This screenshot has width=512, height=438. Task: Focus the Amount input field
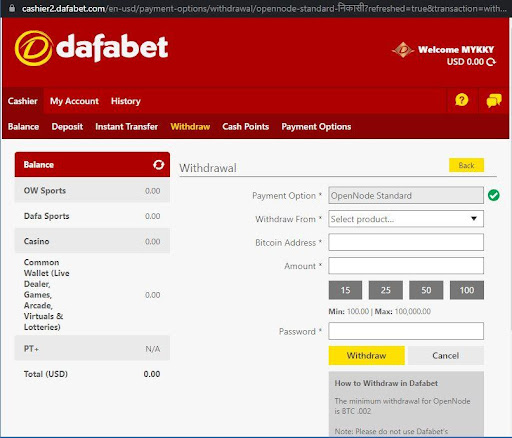click(406, 266)
